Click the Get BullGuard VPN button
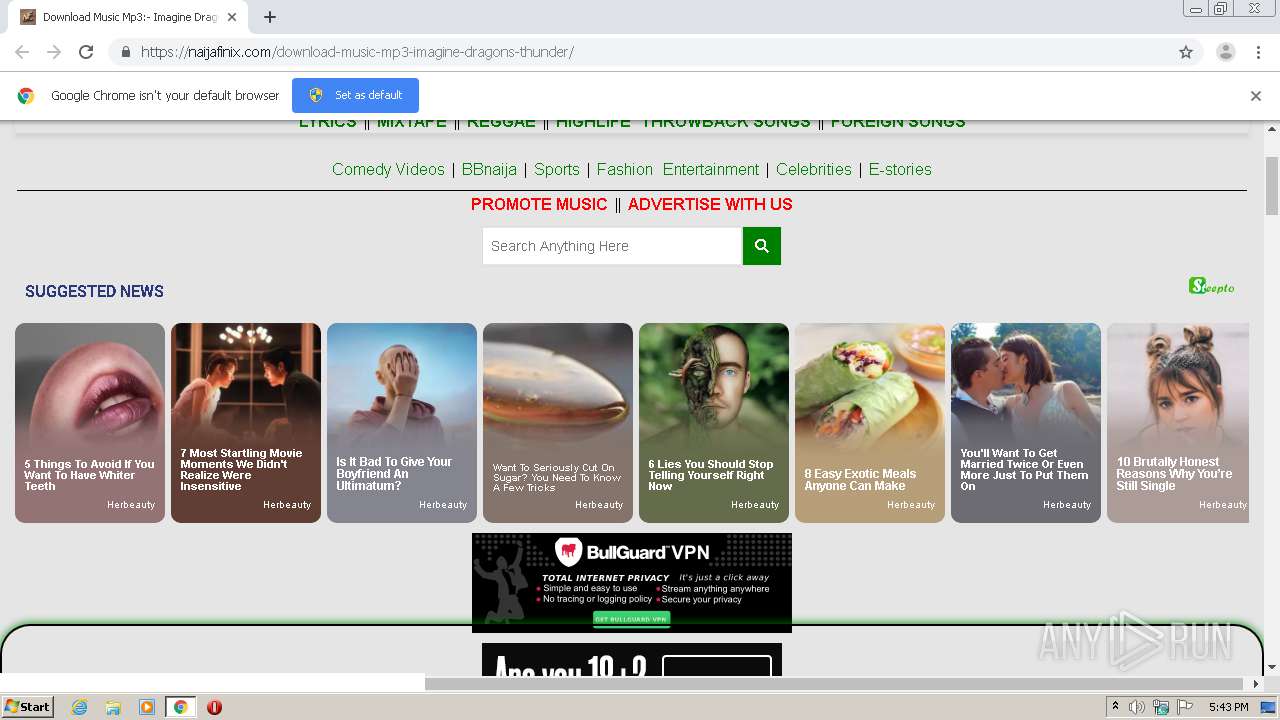The image size is (1280, 720). [631, 619]
